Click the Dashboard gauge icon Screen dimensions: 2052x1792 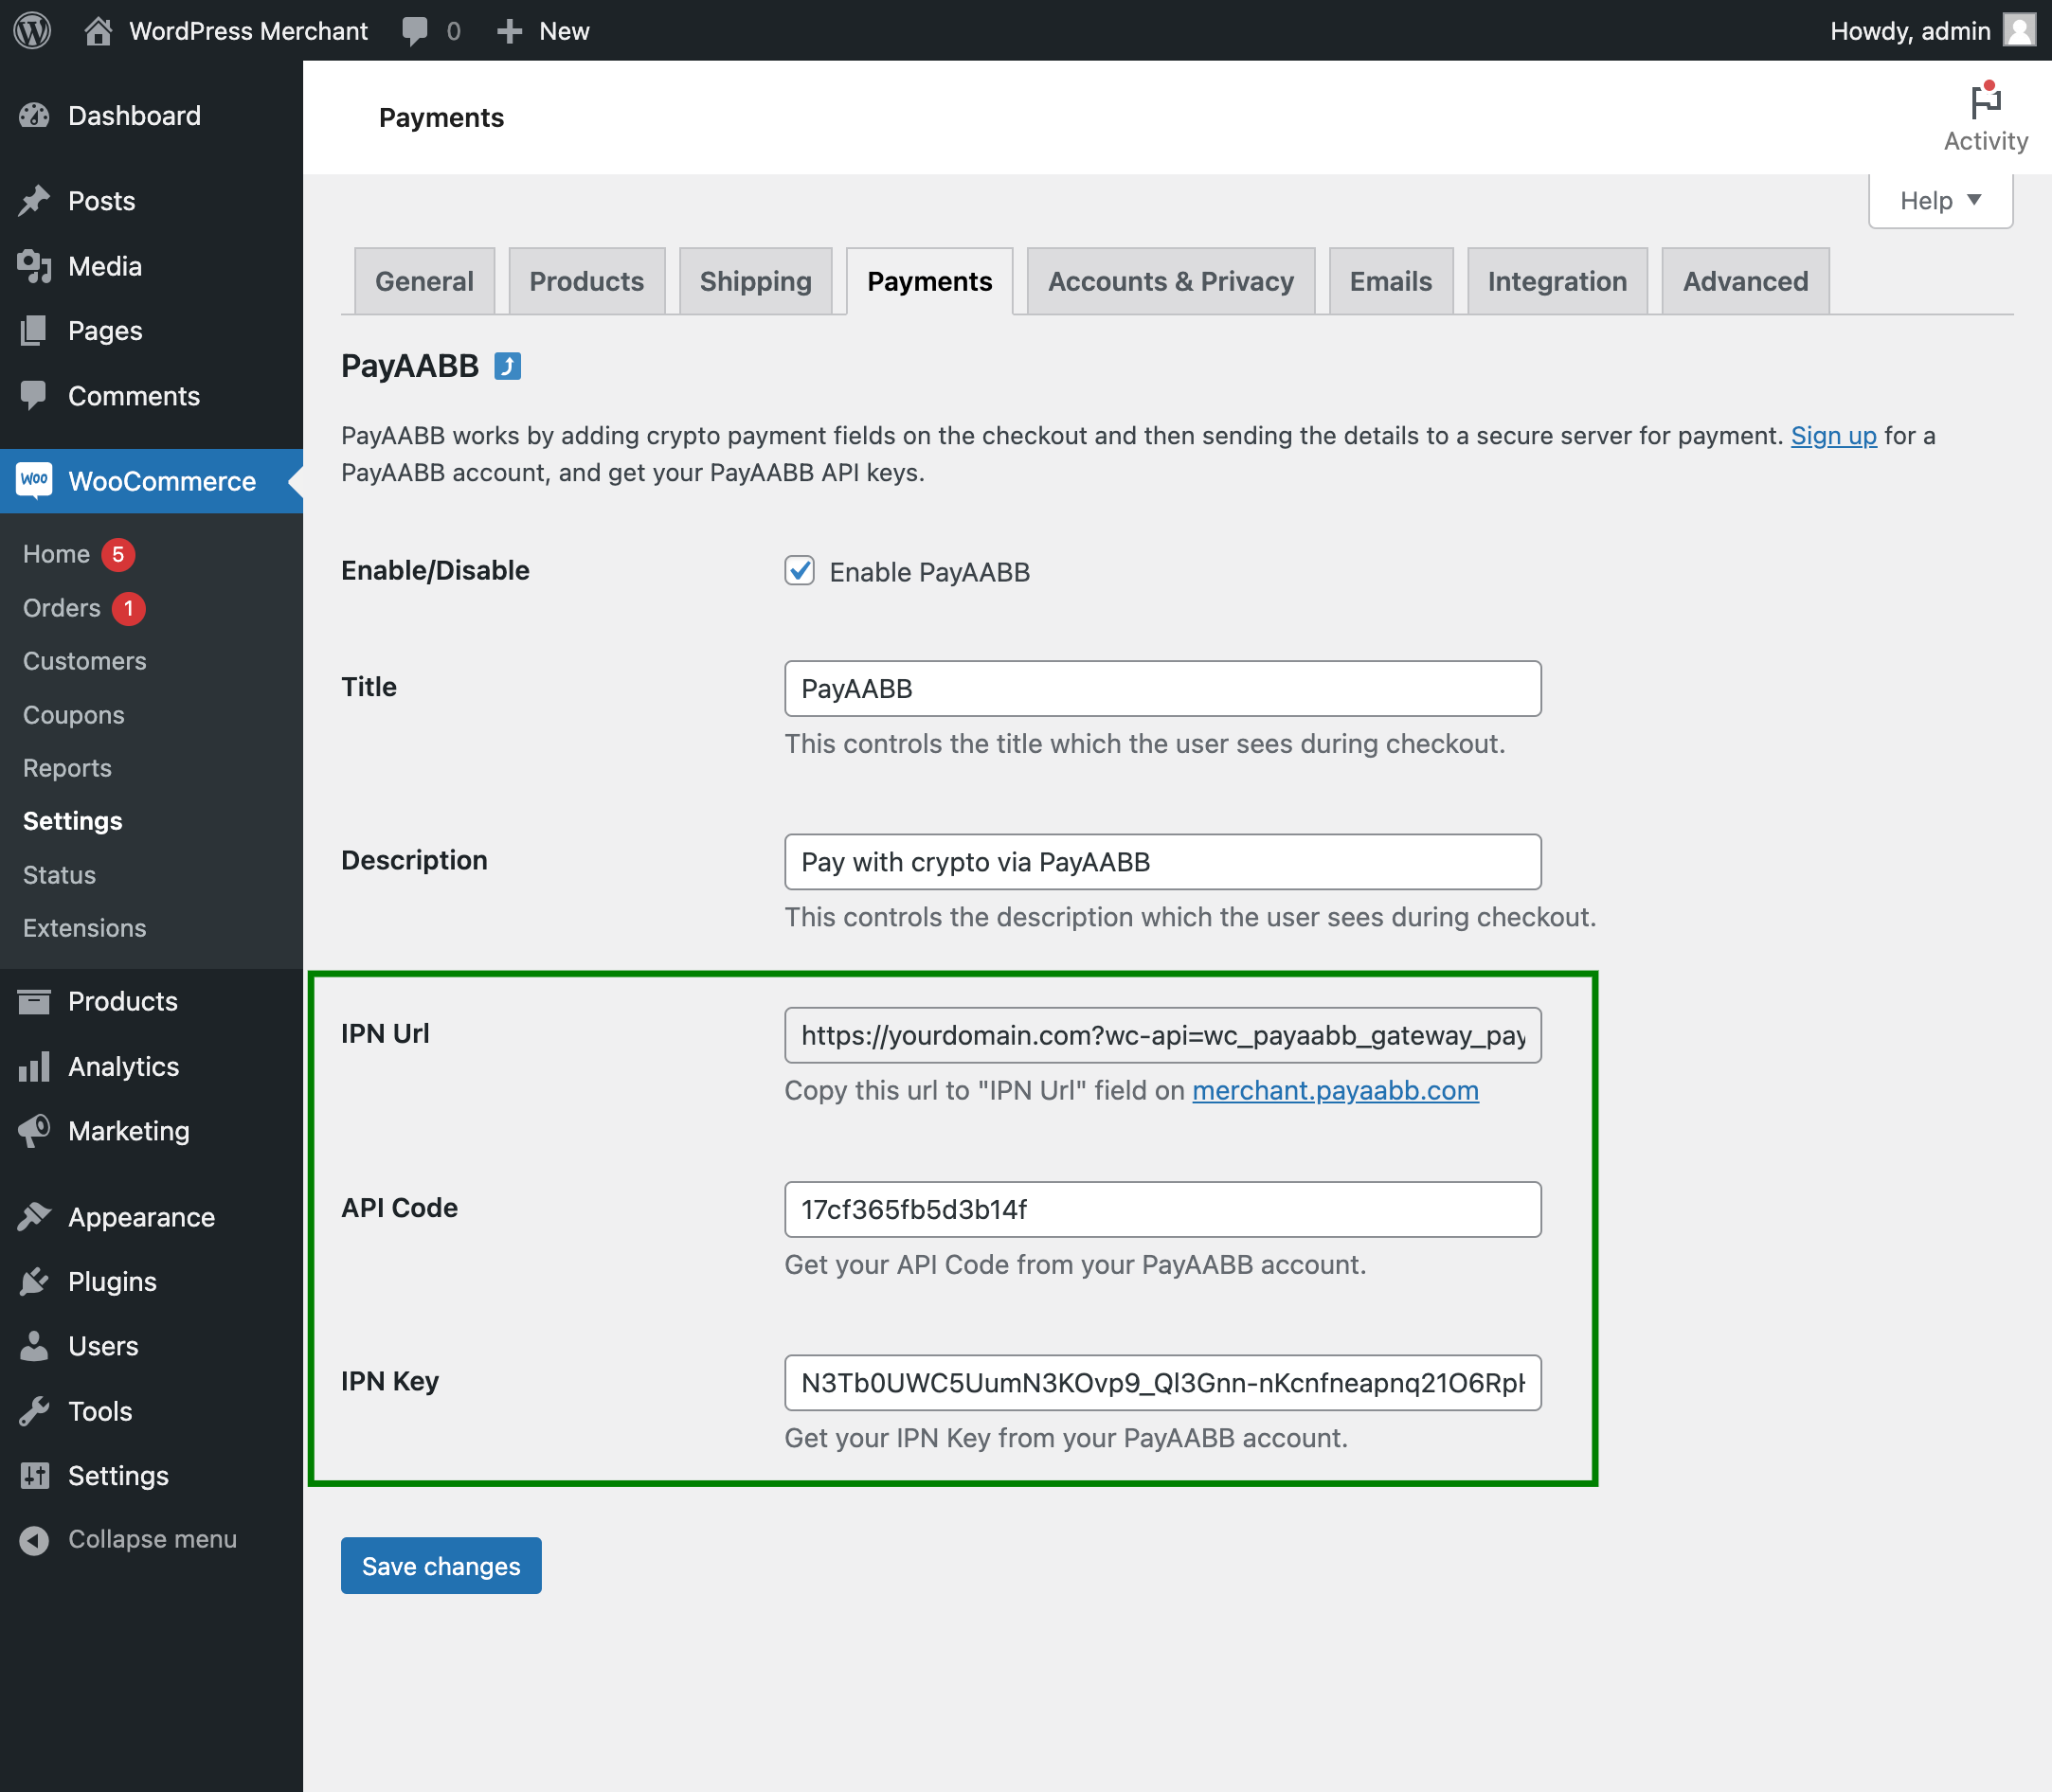(x=34, y=116)
